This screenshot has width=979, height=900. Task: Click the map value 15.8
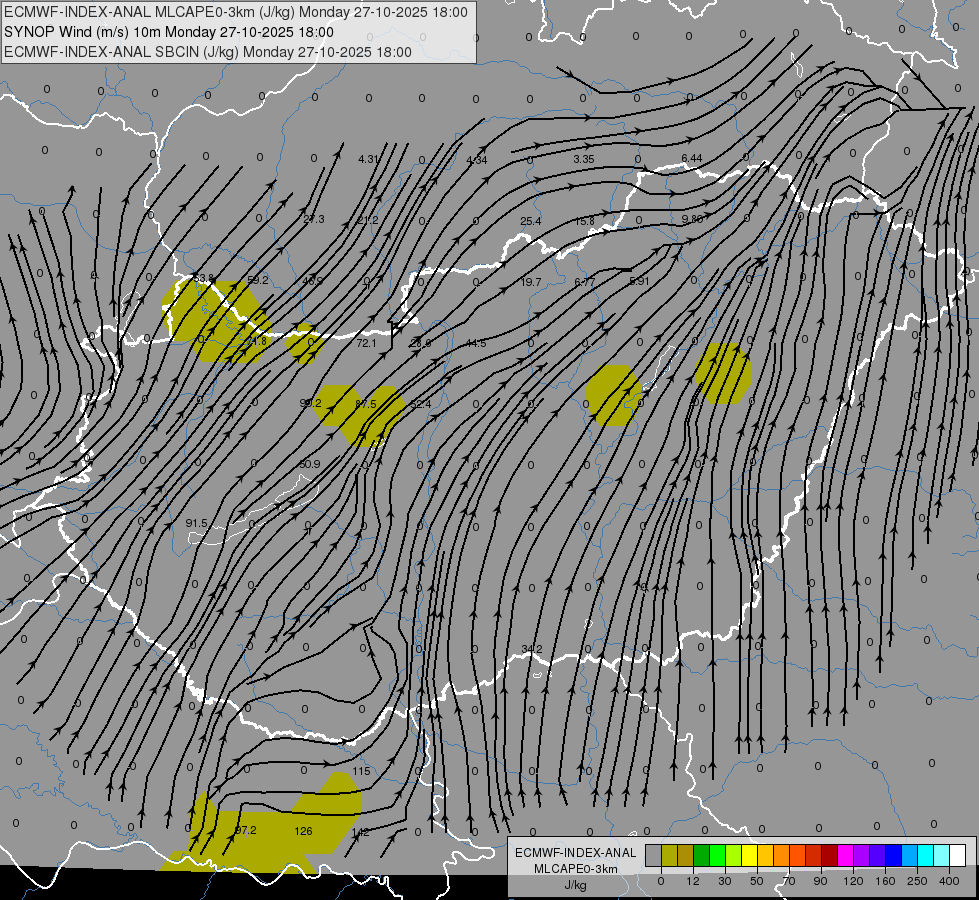(x=584, y=221)
